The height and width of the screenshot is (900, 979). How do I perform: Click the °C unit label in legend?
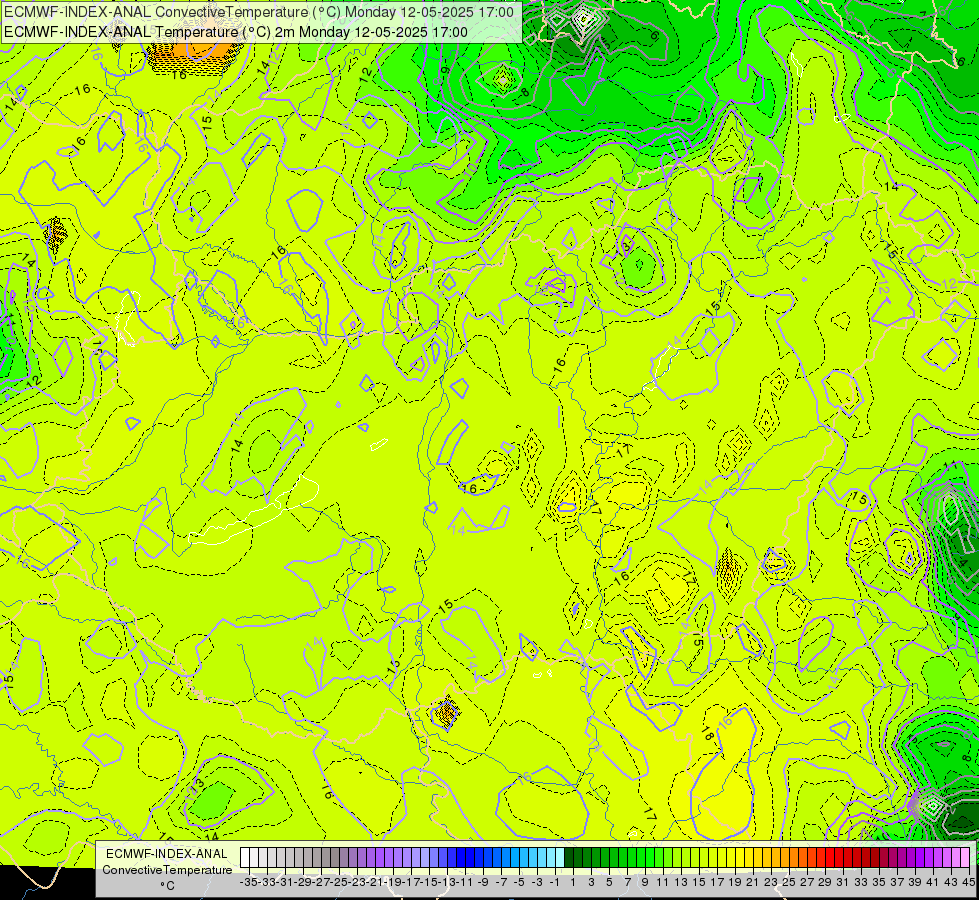click(x=167, y=885)
